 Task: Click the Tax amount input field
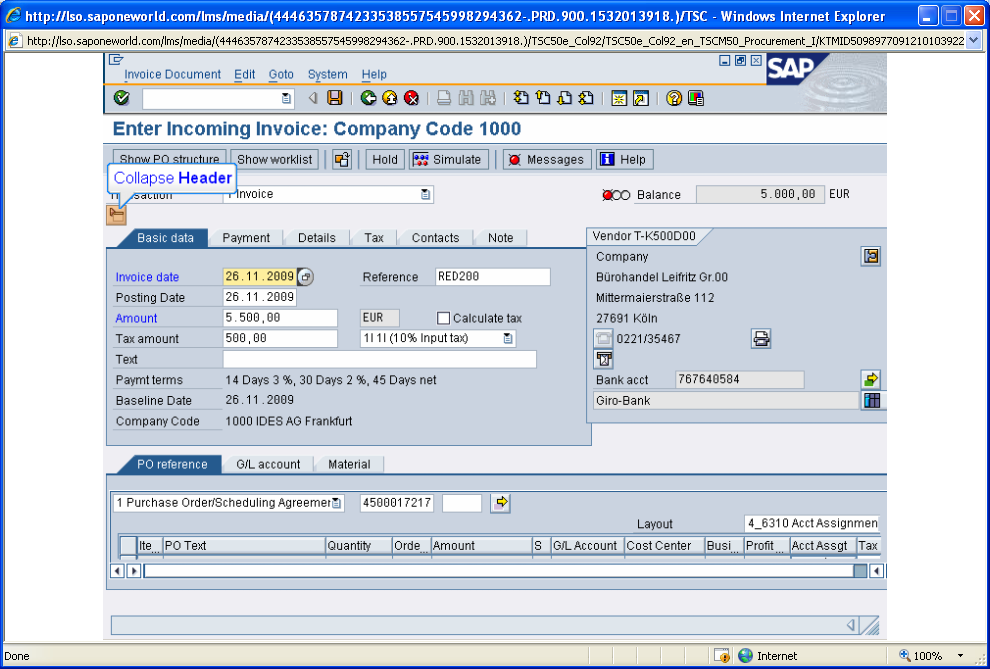tap(280, 338)
